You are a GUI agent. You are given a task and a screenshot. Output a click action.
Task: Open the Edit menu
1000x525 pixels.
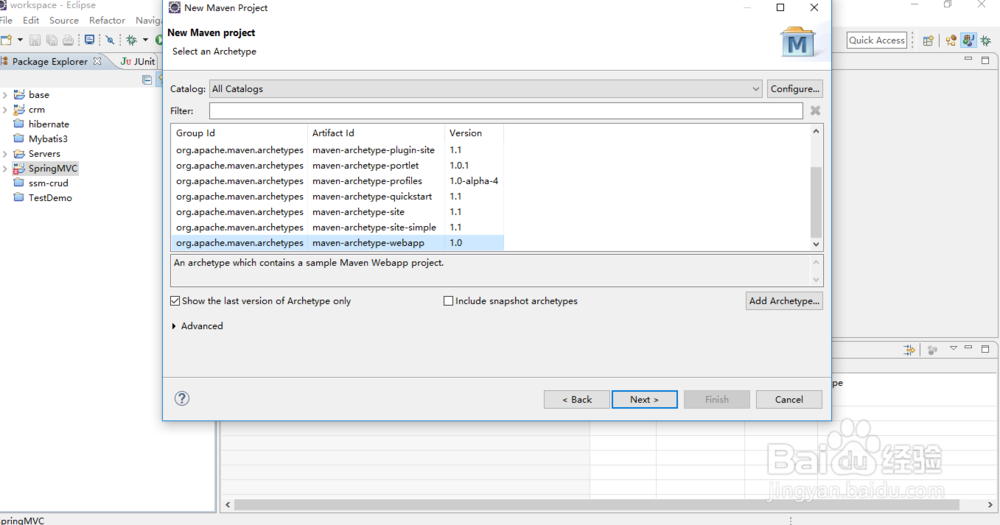[x=31, y=20]
